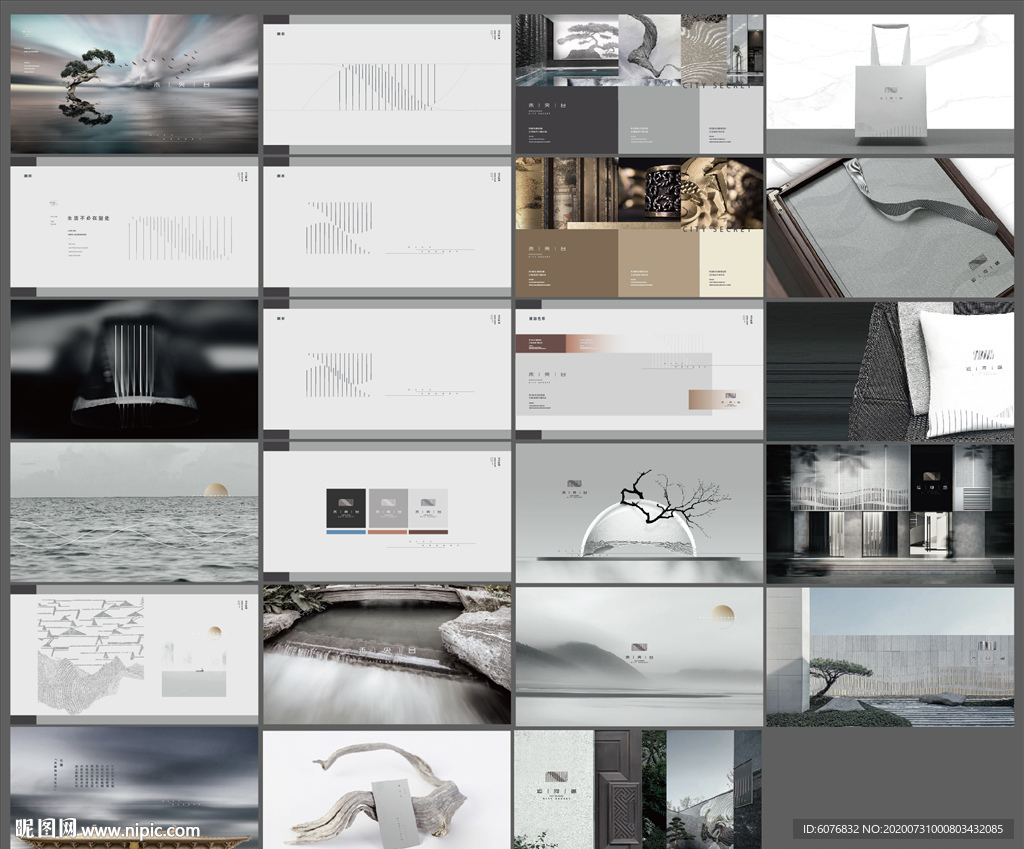The image size is (1024, 849).
Task: Open the mountain line drawing slide
Action: click(x=134, y=655)
